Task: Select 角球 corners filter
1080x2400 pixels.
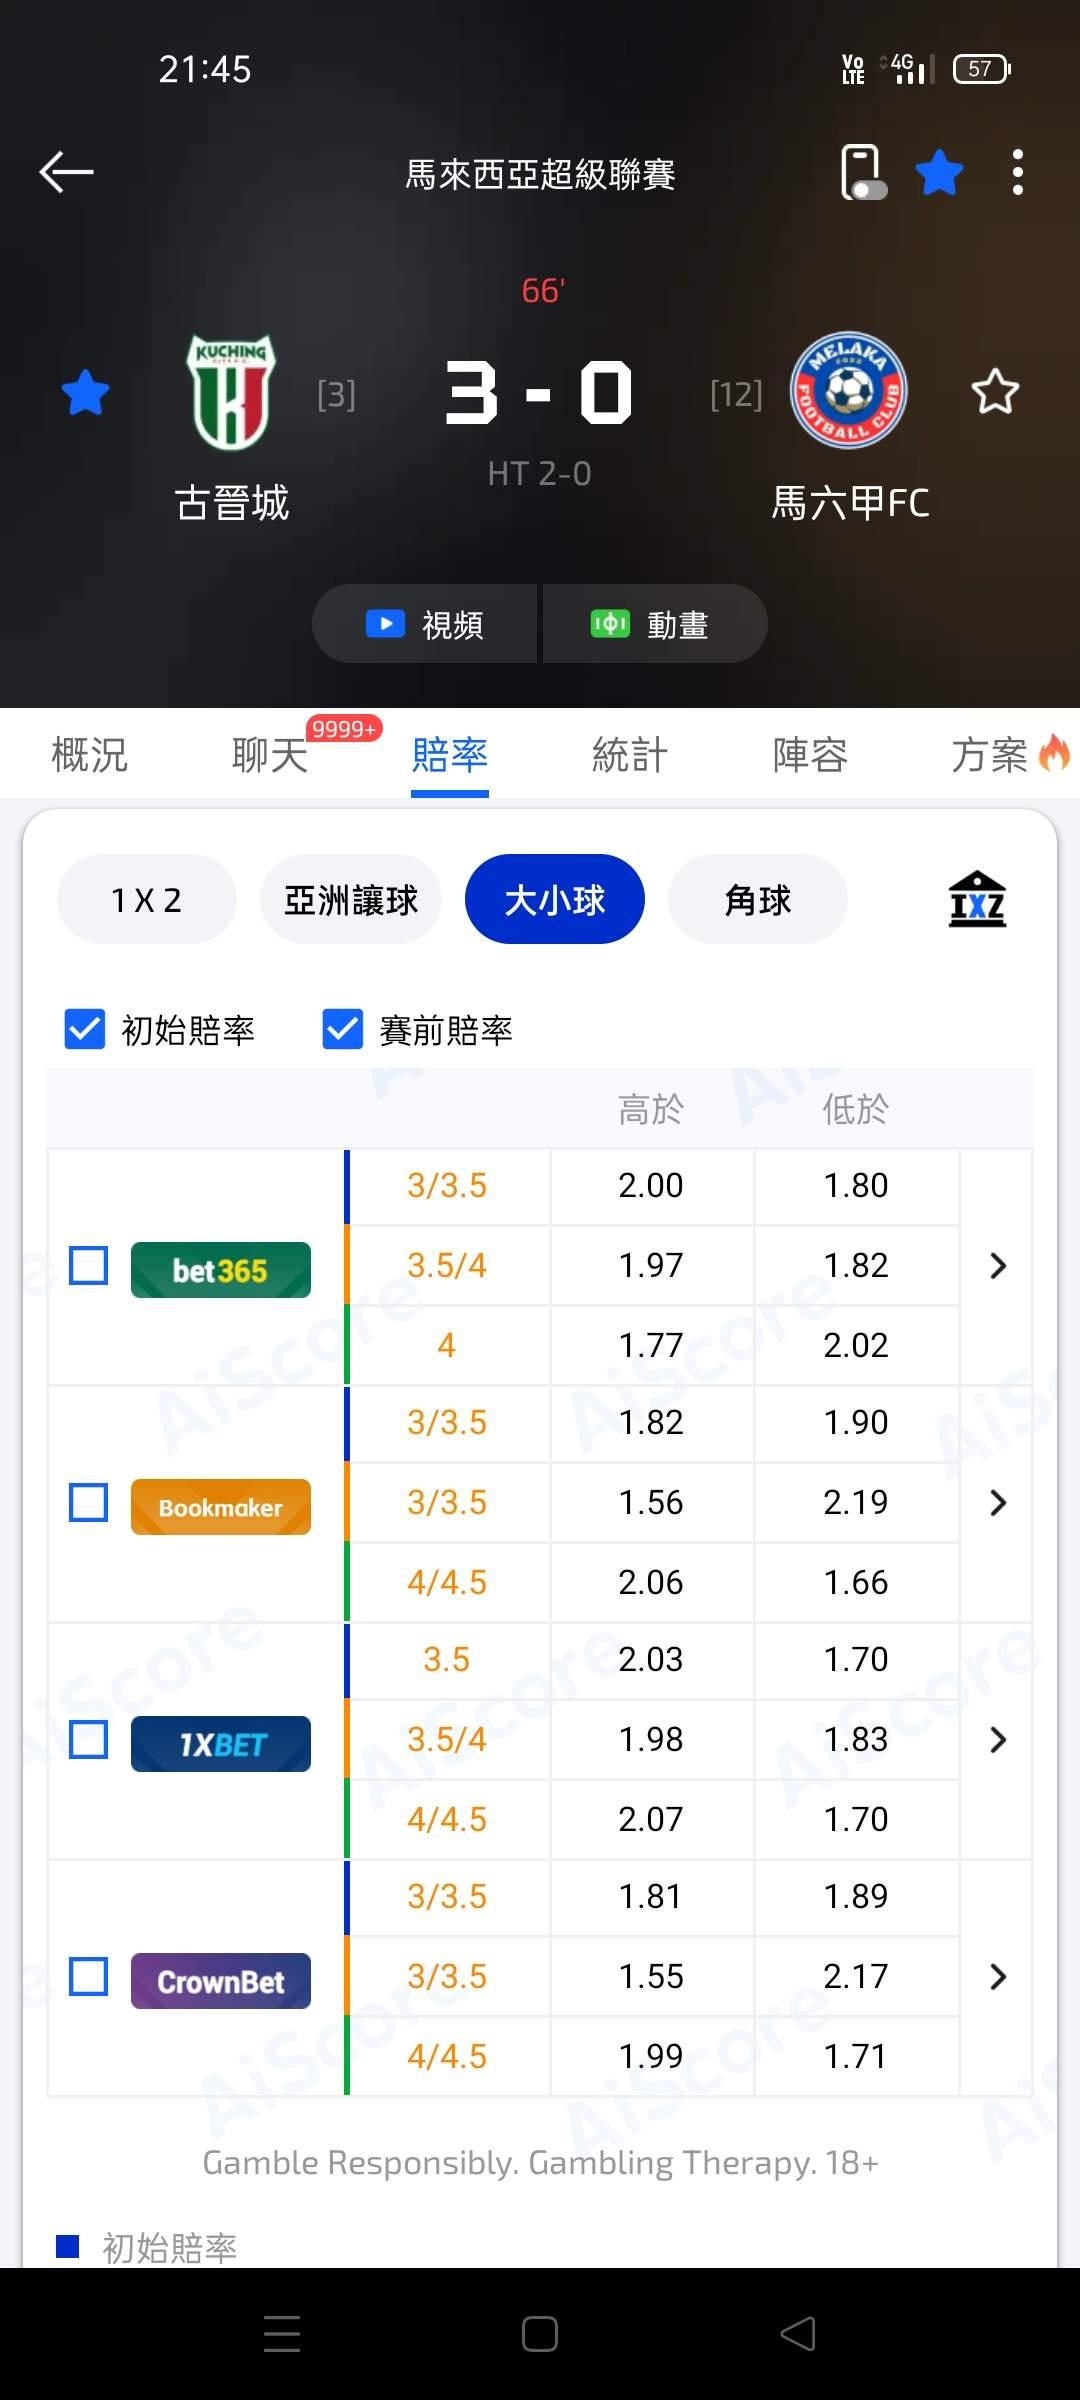Action: click(758, 899)
